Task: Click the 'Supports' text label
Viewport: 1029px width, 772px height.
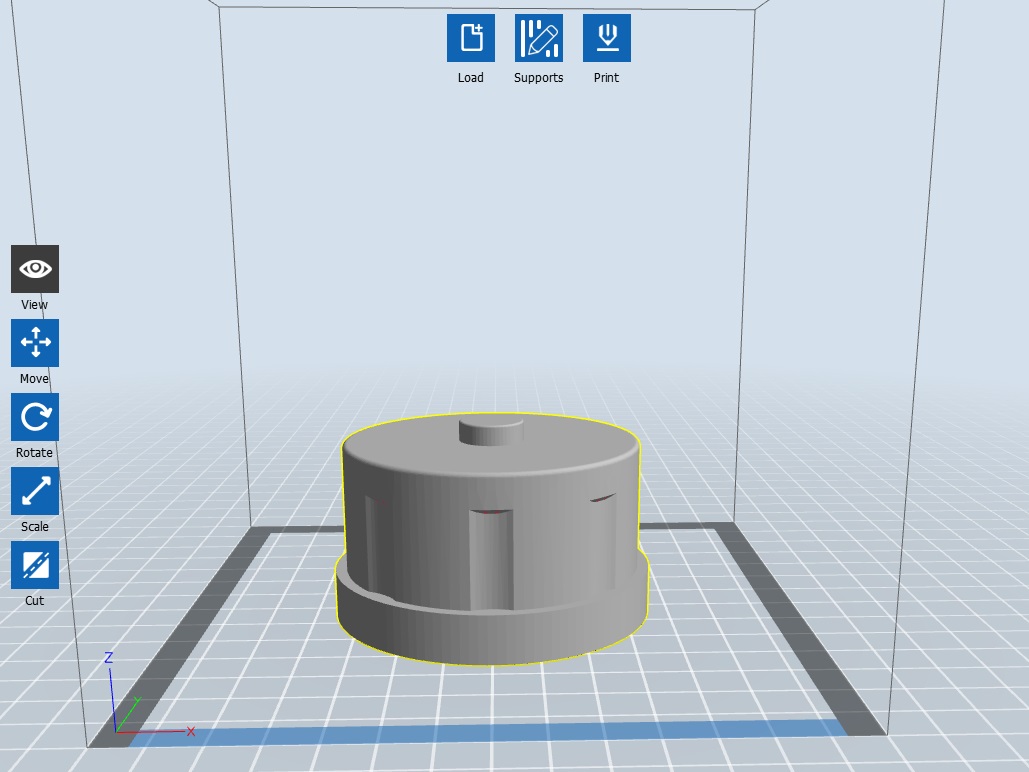Action: coord(538,78)
